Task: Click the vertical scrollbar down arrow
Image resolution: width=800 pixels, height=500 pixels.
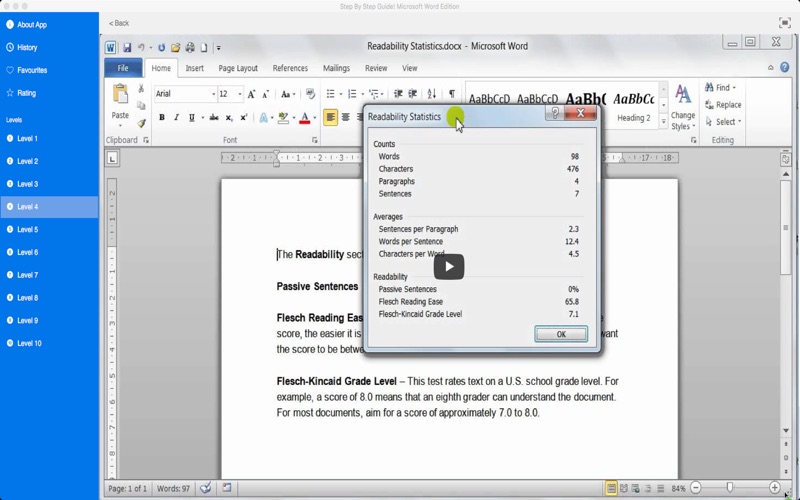Action: click(786, 431)
